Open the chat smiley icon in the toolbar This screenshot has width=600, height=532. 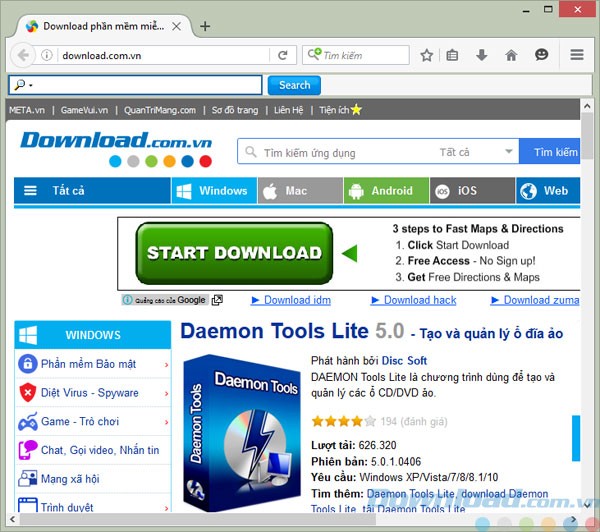(x=541, y=55)
